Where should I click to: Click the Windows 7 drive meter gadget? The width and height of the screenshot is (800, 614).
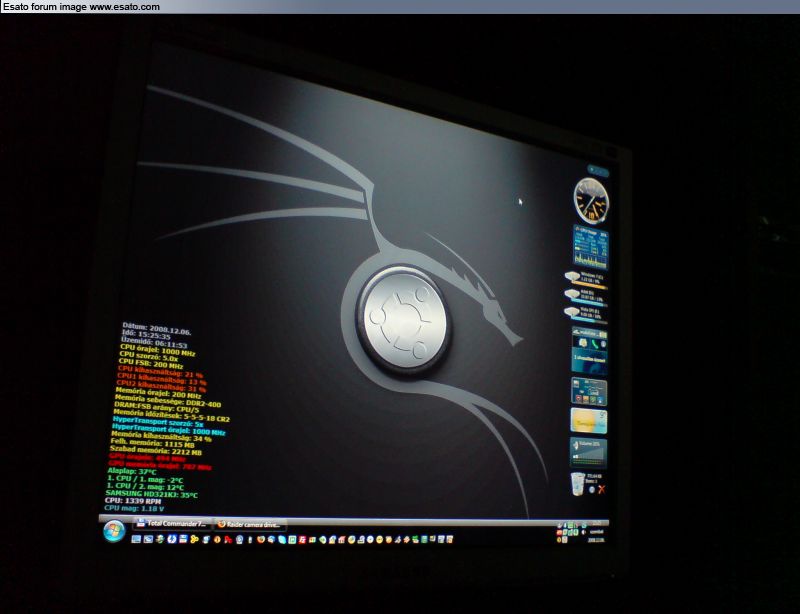coord(586,279)
